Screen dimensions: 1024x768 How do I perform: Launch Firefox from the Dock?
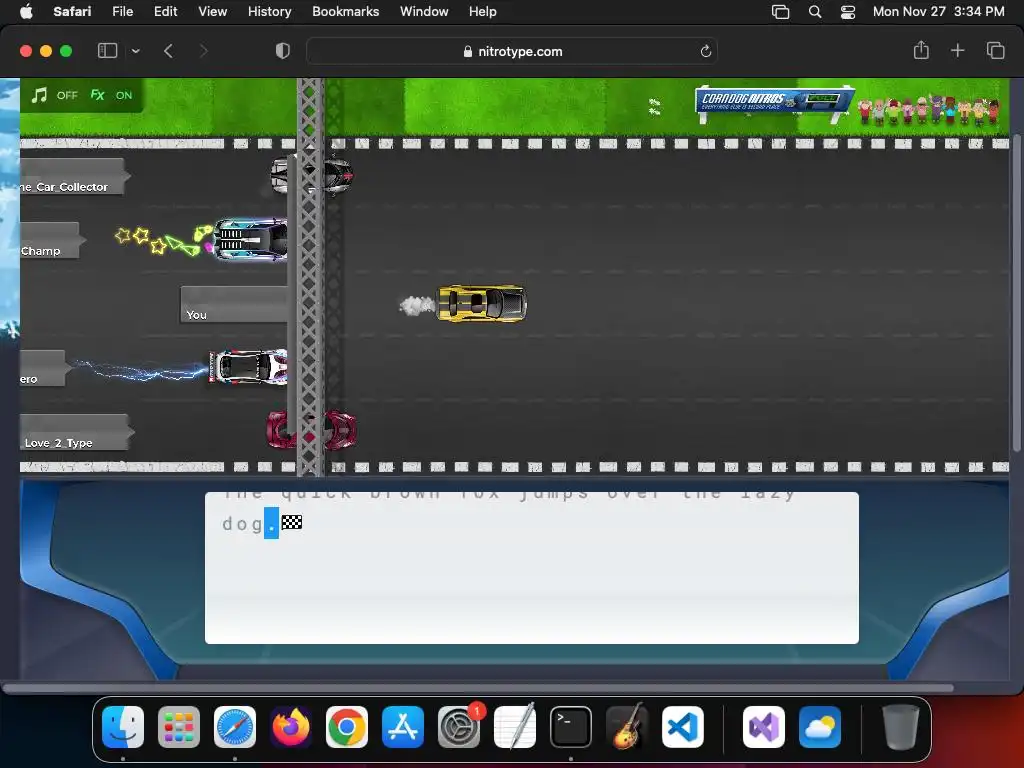(x=291, y=727)
